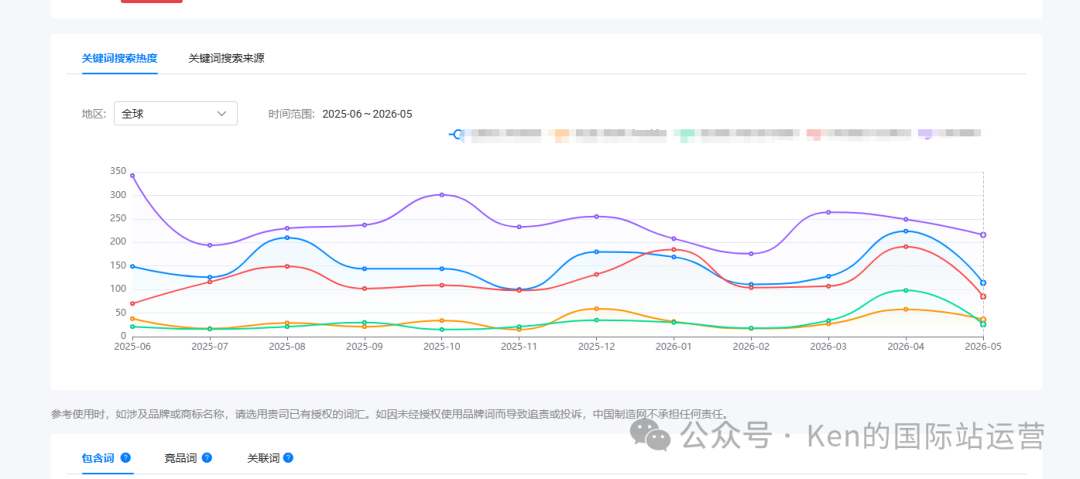The height and width of the screenshot is (479, 1080).
Task: Click the x-axis label 2026-03
Action: [829, 347]
